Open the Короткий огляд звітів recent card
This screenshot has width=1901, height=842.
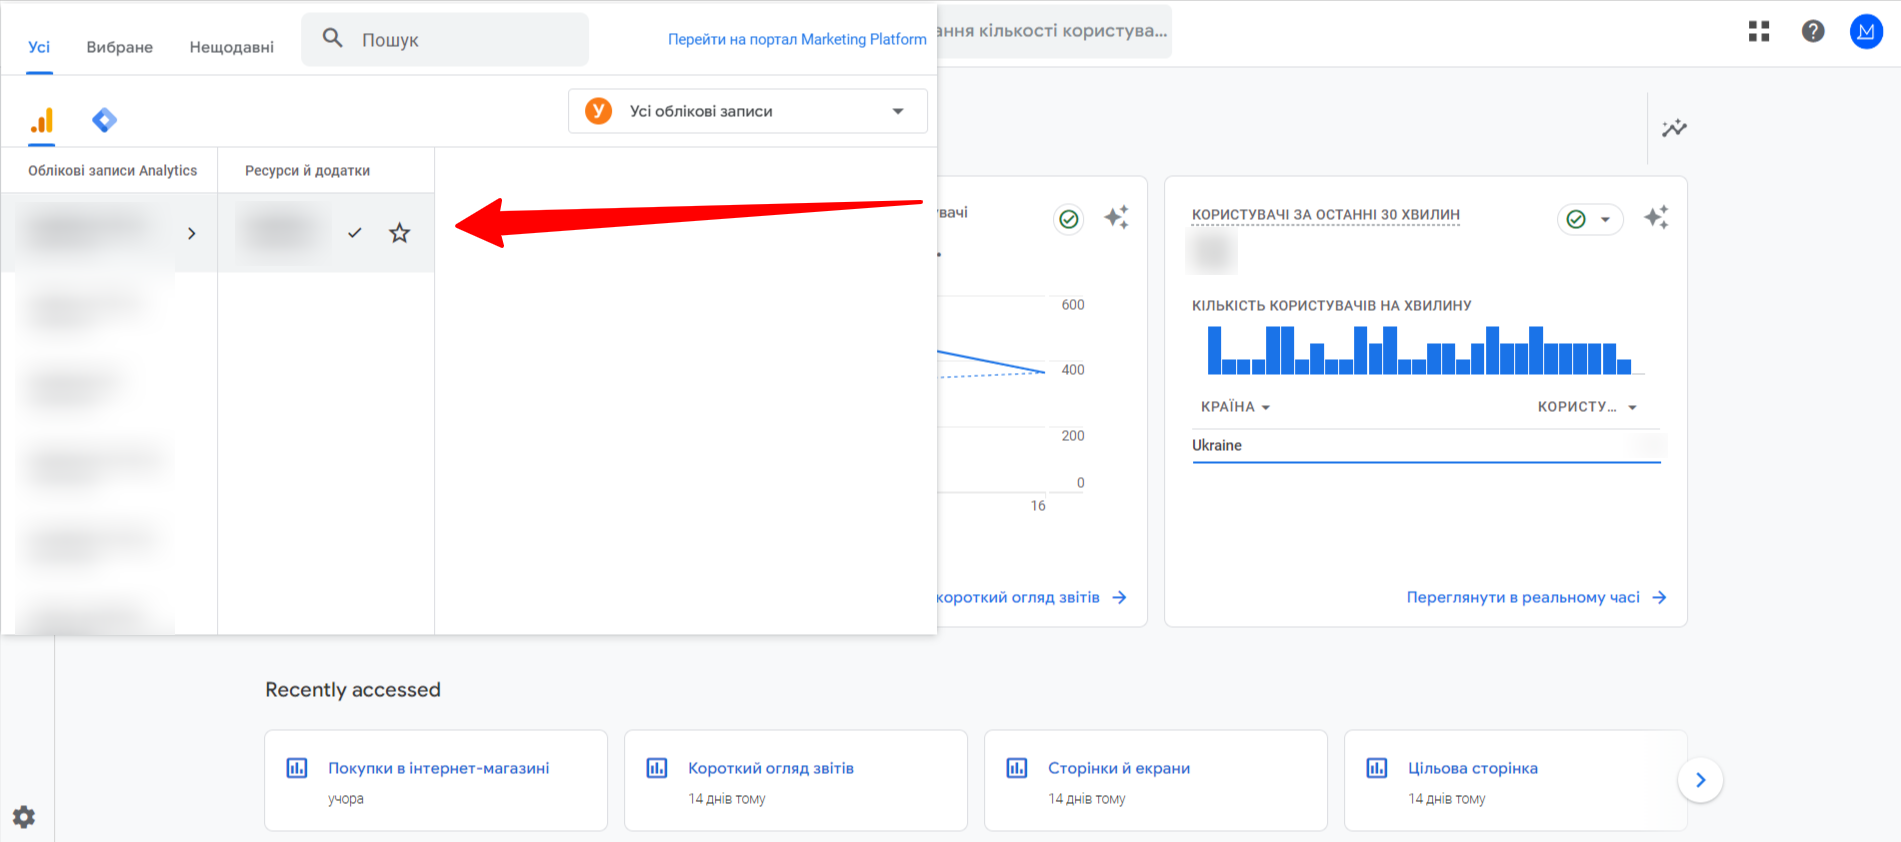pyautogui.click(x=796, y=780)
